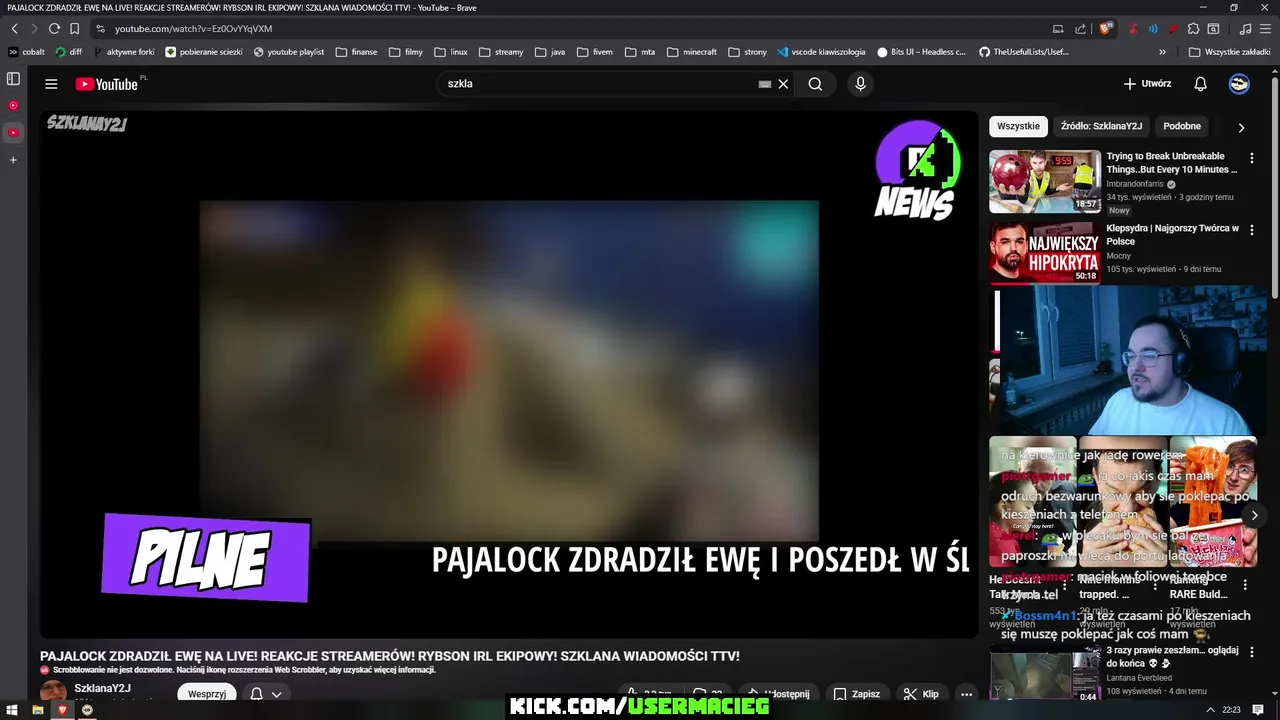Open the Największy Hipokryta thumbnail
Viewport: 1280px width, 720px height.
point(1045,253)
